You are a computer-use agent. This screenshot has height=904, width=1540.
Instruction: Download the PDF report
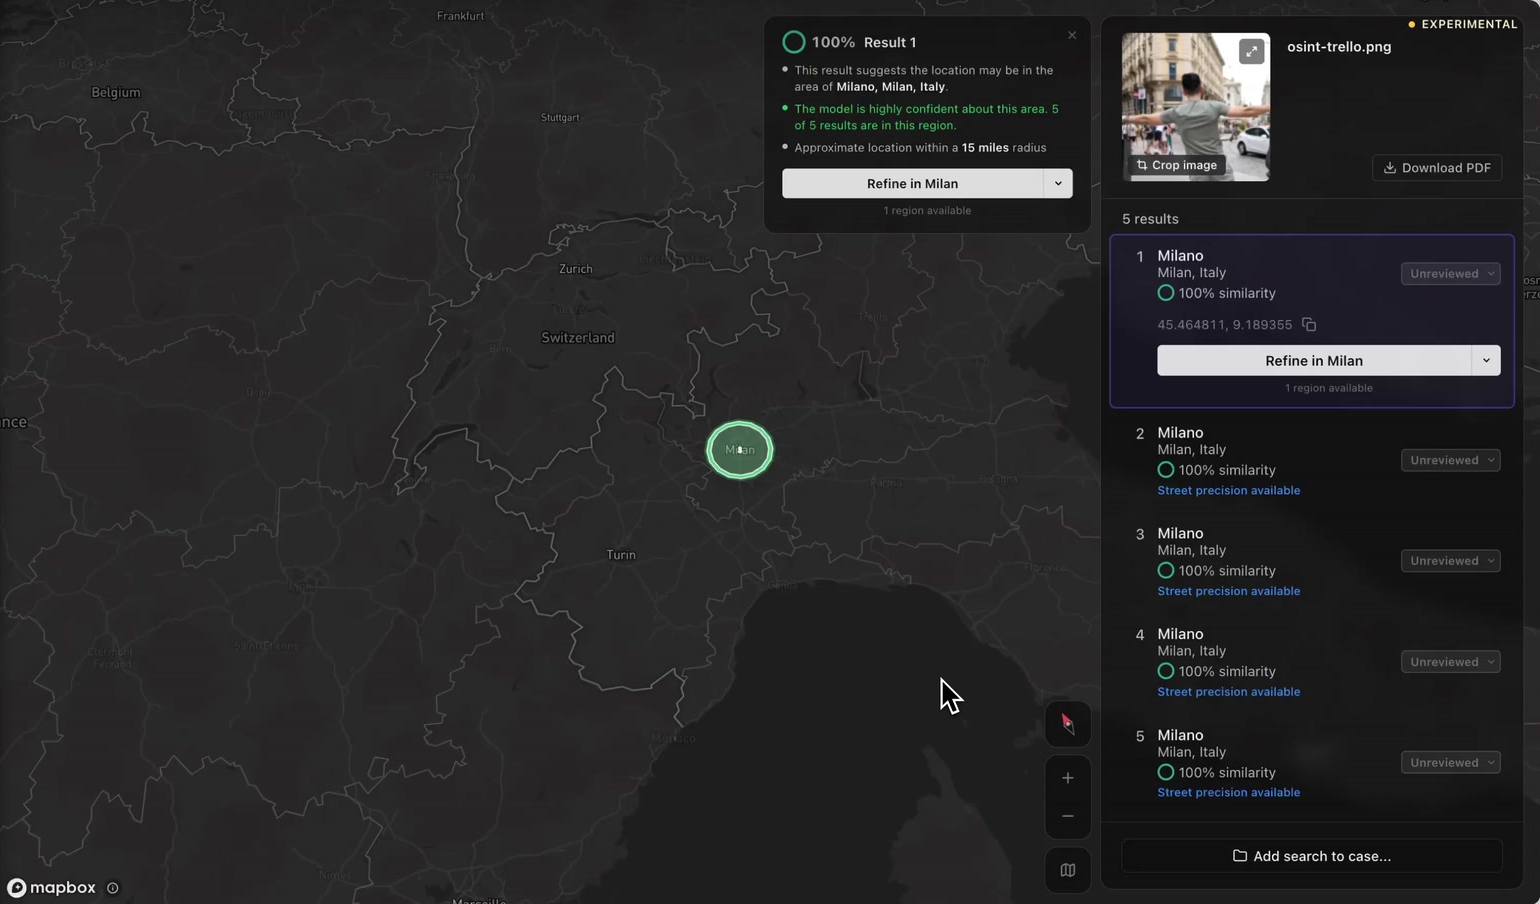click(x=1437, y=168)
